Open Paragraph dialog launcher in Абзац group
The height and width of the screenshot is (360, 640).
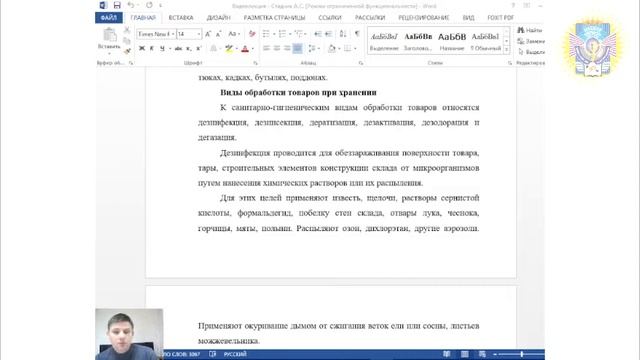[x=361, y=63]
